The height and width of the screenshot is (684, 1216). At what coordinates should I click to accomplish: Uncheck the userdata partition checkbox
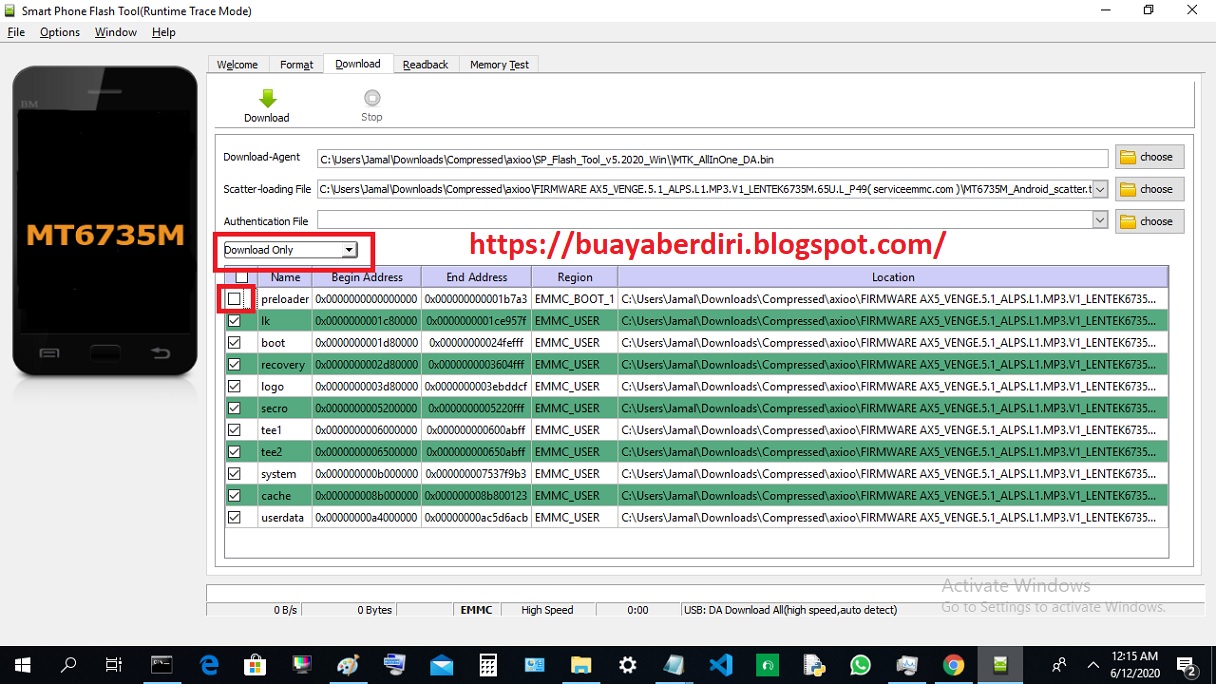pyautogui.click(x=234, y=517)
